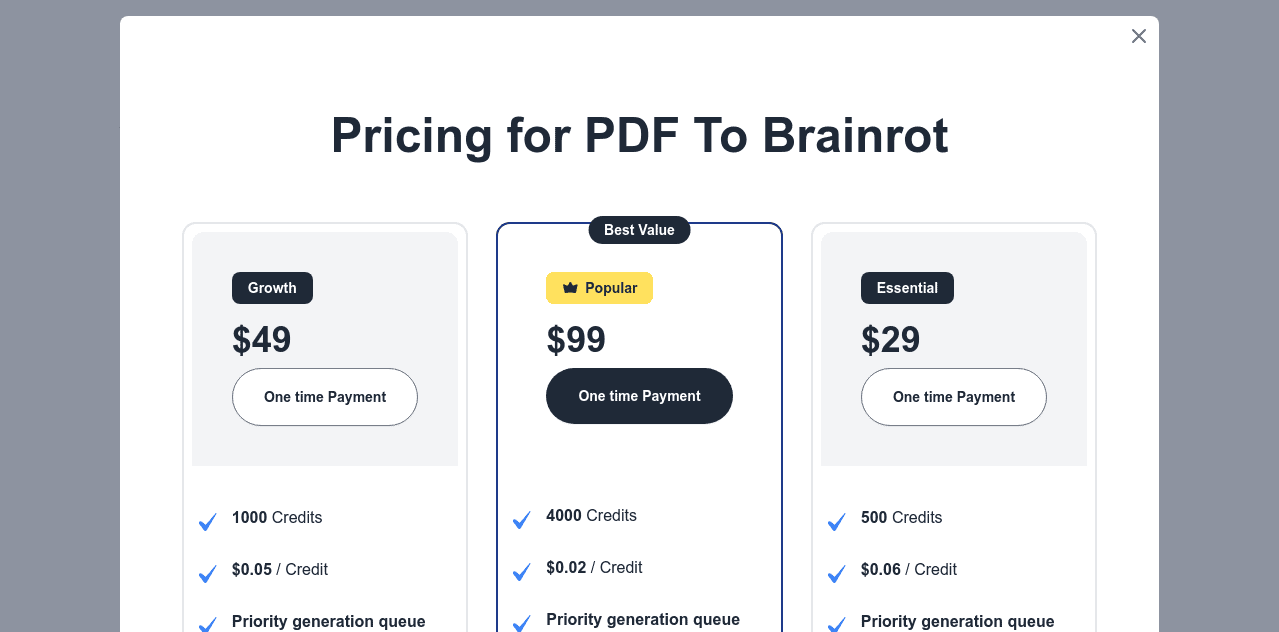Click the Pricing for PDF To Brainrot heading
The height and width of the screenshot is (632, 1279).
(x=639, y=136)
